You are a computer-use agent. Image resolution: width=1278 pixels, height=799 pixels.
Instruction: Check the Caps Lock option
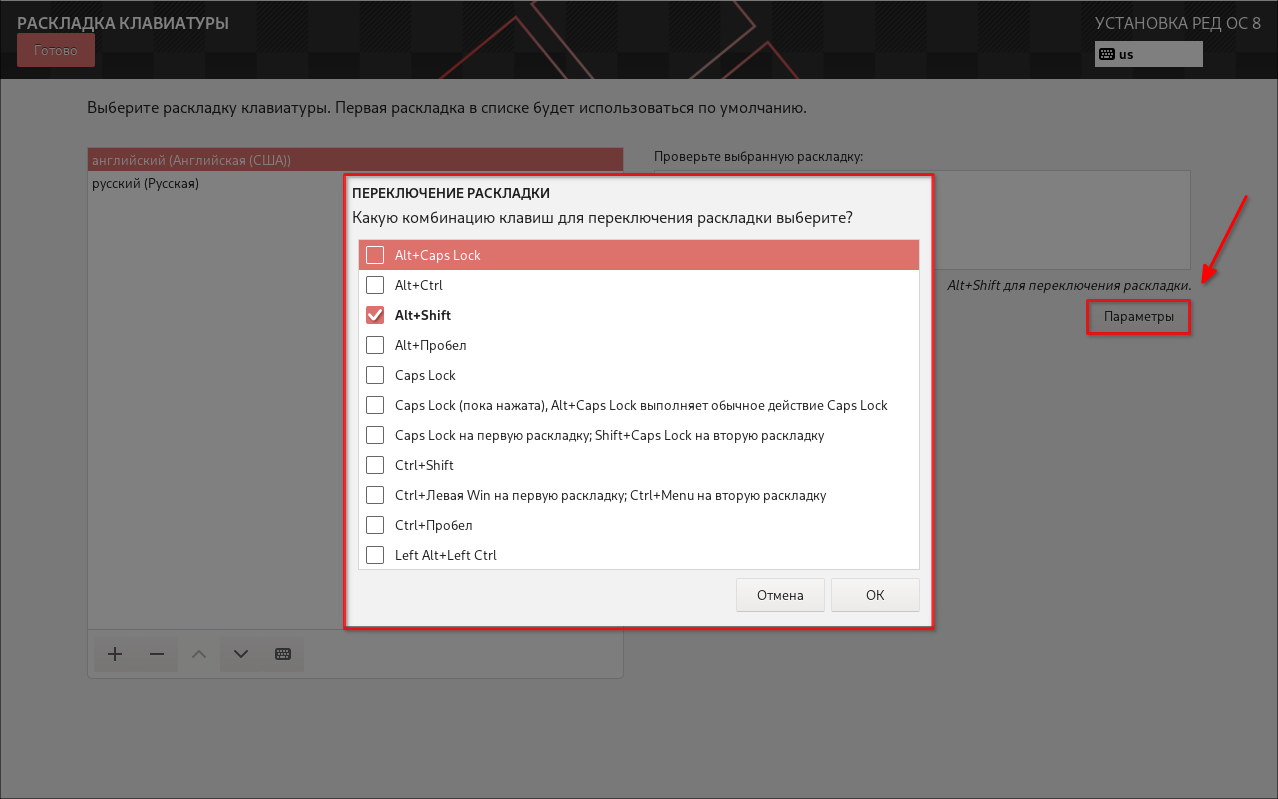[375, 375]
